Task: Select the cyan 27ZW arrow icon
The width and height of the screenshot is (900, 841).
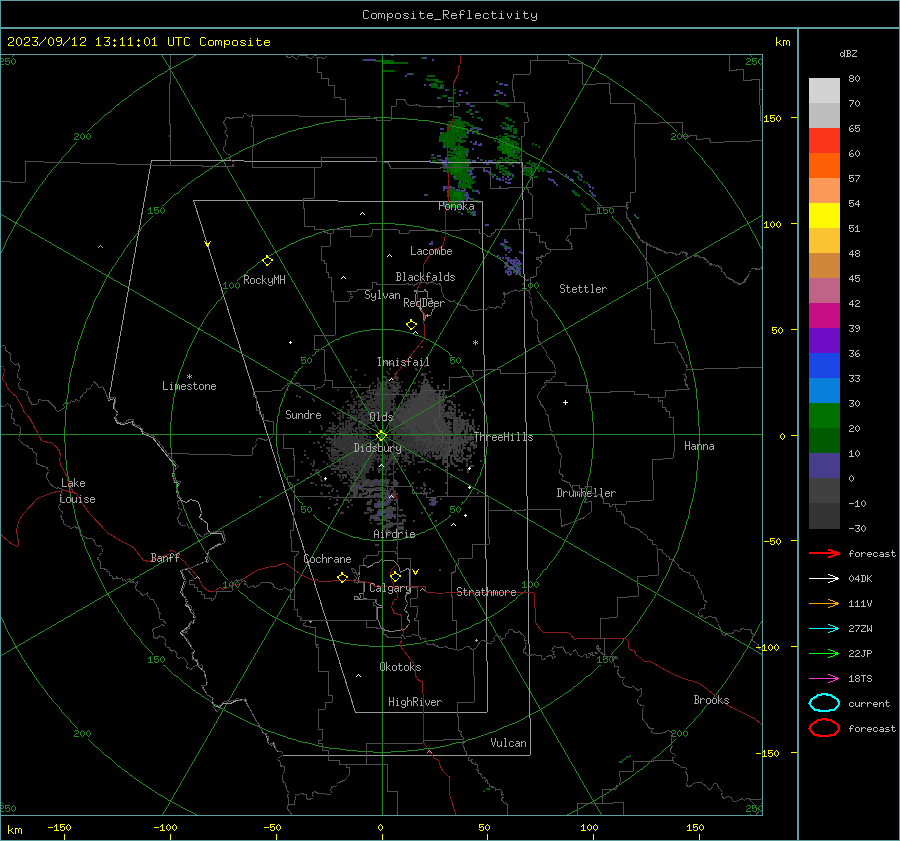Action: click(x=824, y=629)
